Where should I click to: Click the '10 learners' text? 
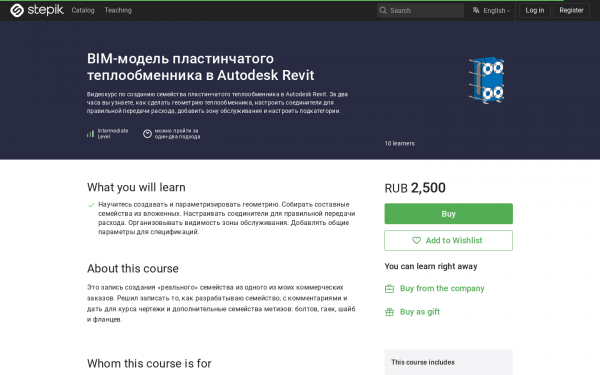coord(399,143)
